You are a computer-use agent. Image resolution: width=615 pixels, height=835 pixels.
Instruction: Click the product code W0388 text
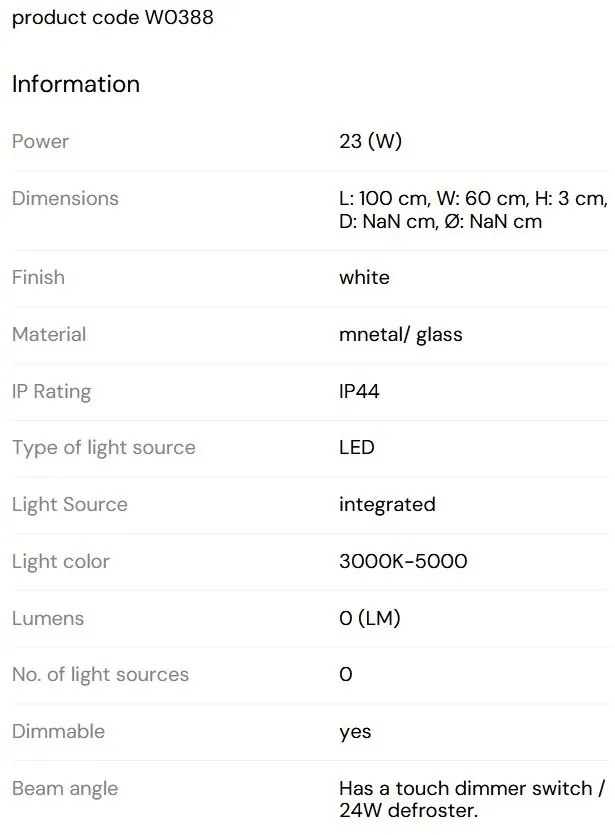112,18
